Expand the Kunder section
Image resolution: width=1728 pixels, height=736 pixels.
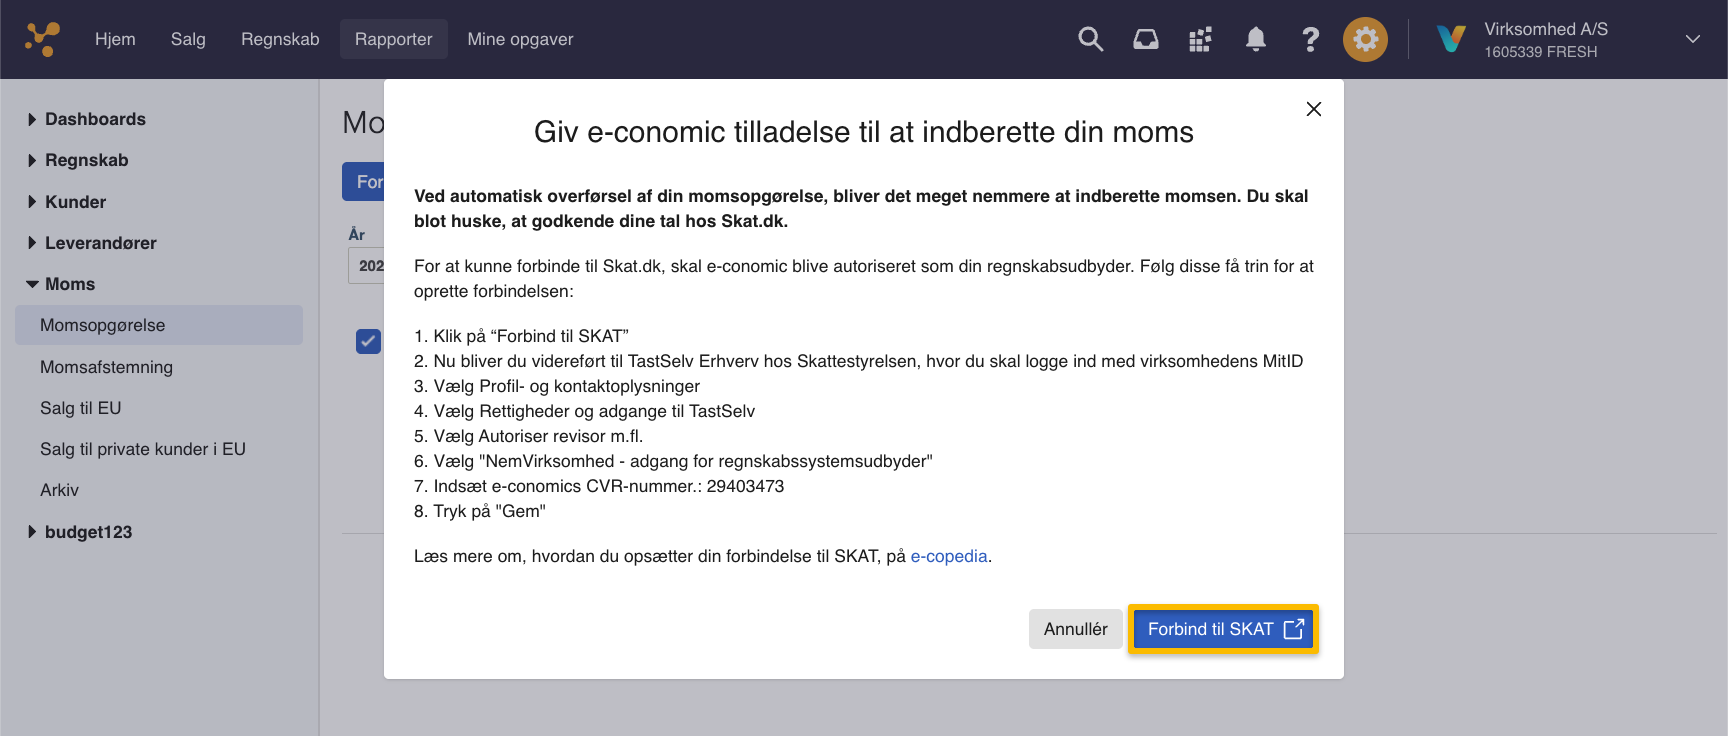click(x=67, y=202)
